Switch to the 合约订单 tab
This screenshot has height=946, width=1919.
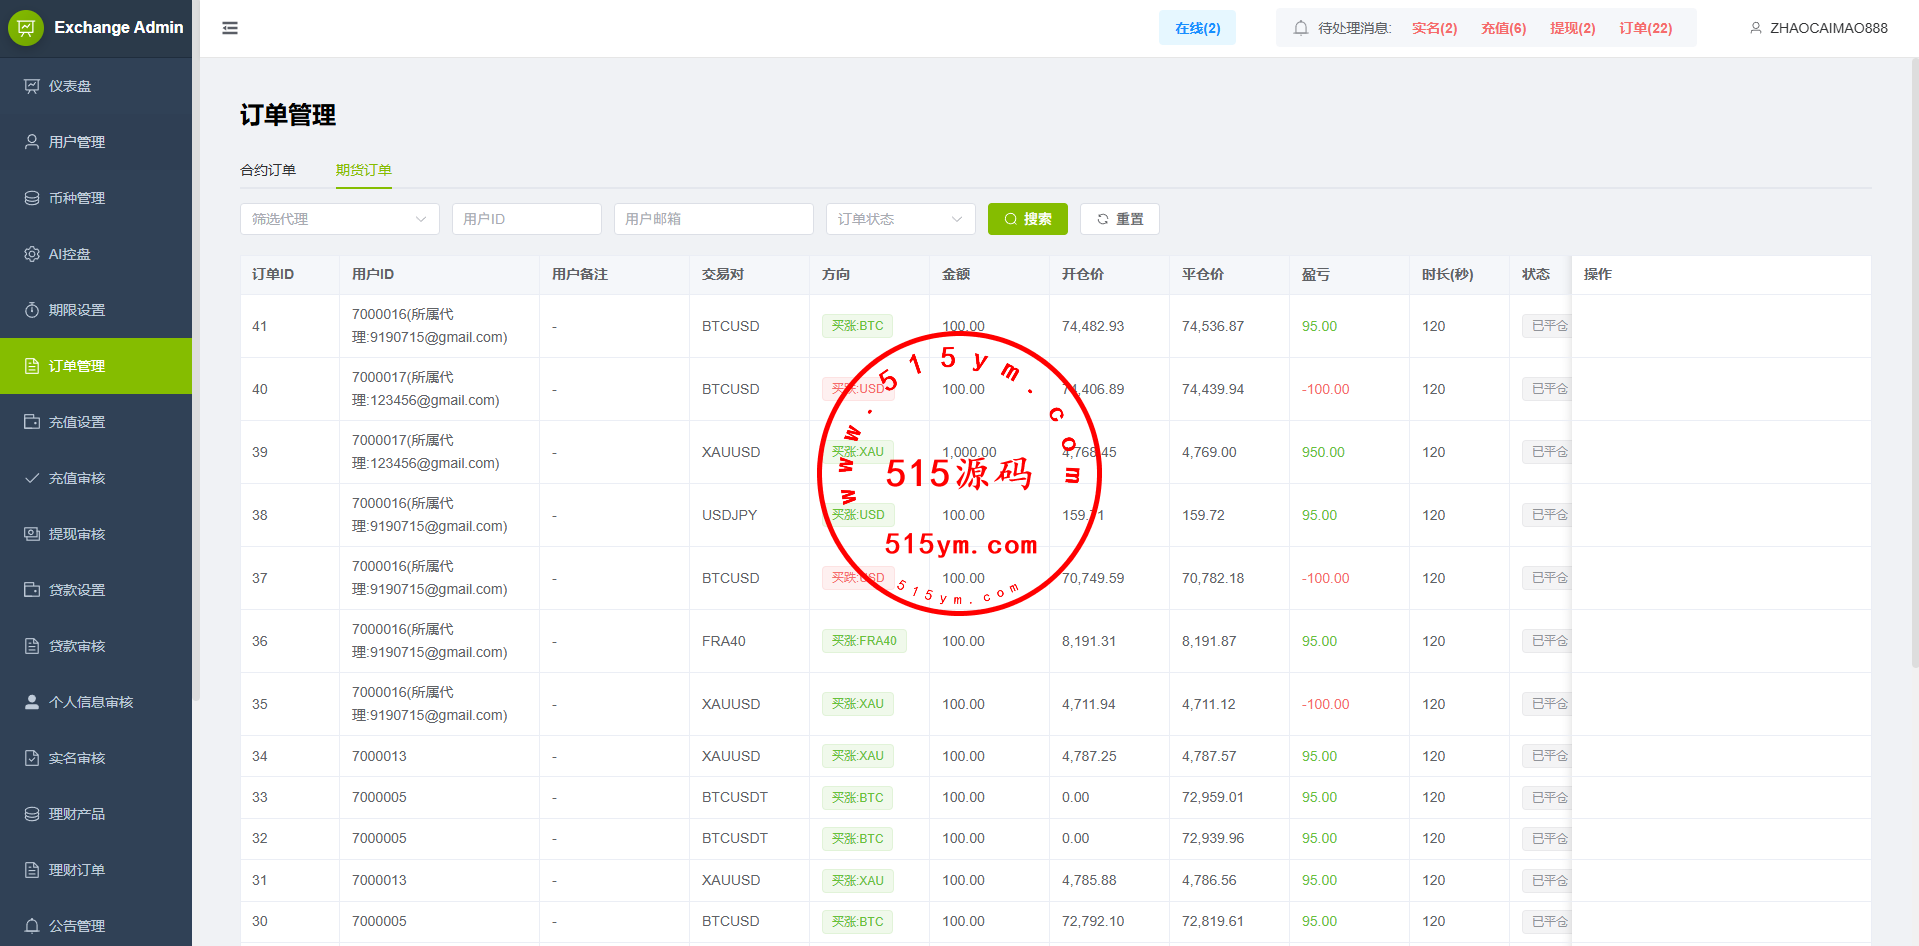(268, 170)
